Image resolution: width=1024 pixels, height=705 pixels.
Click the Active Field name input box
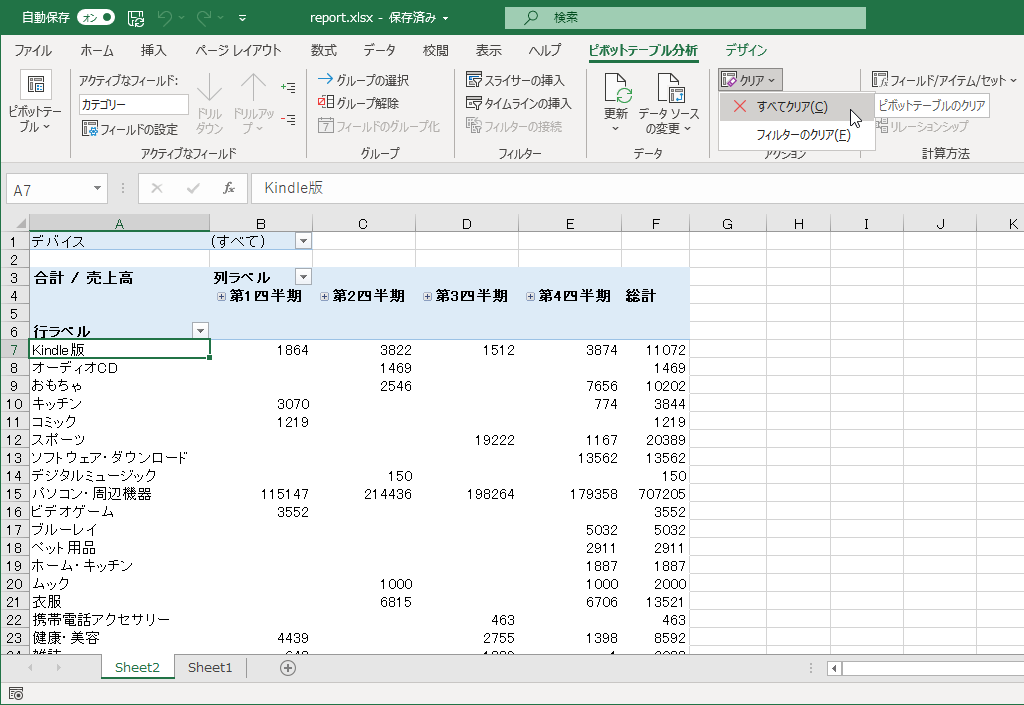[134, 104]
